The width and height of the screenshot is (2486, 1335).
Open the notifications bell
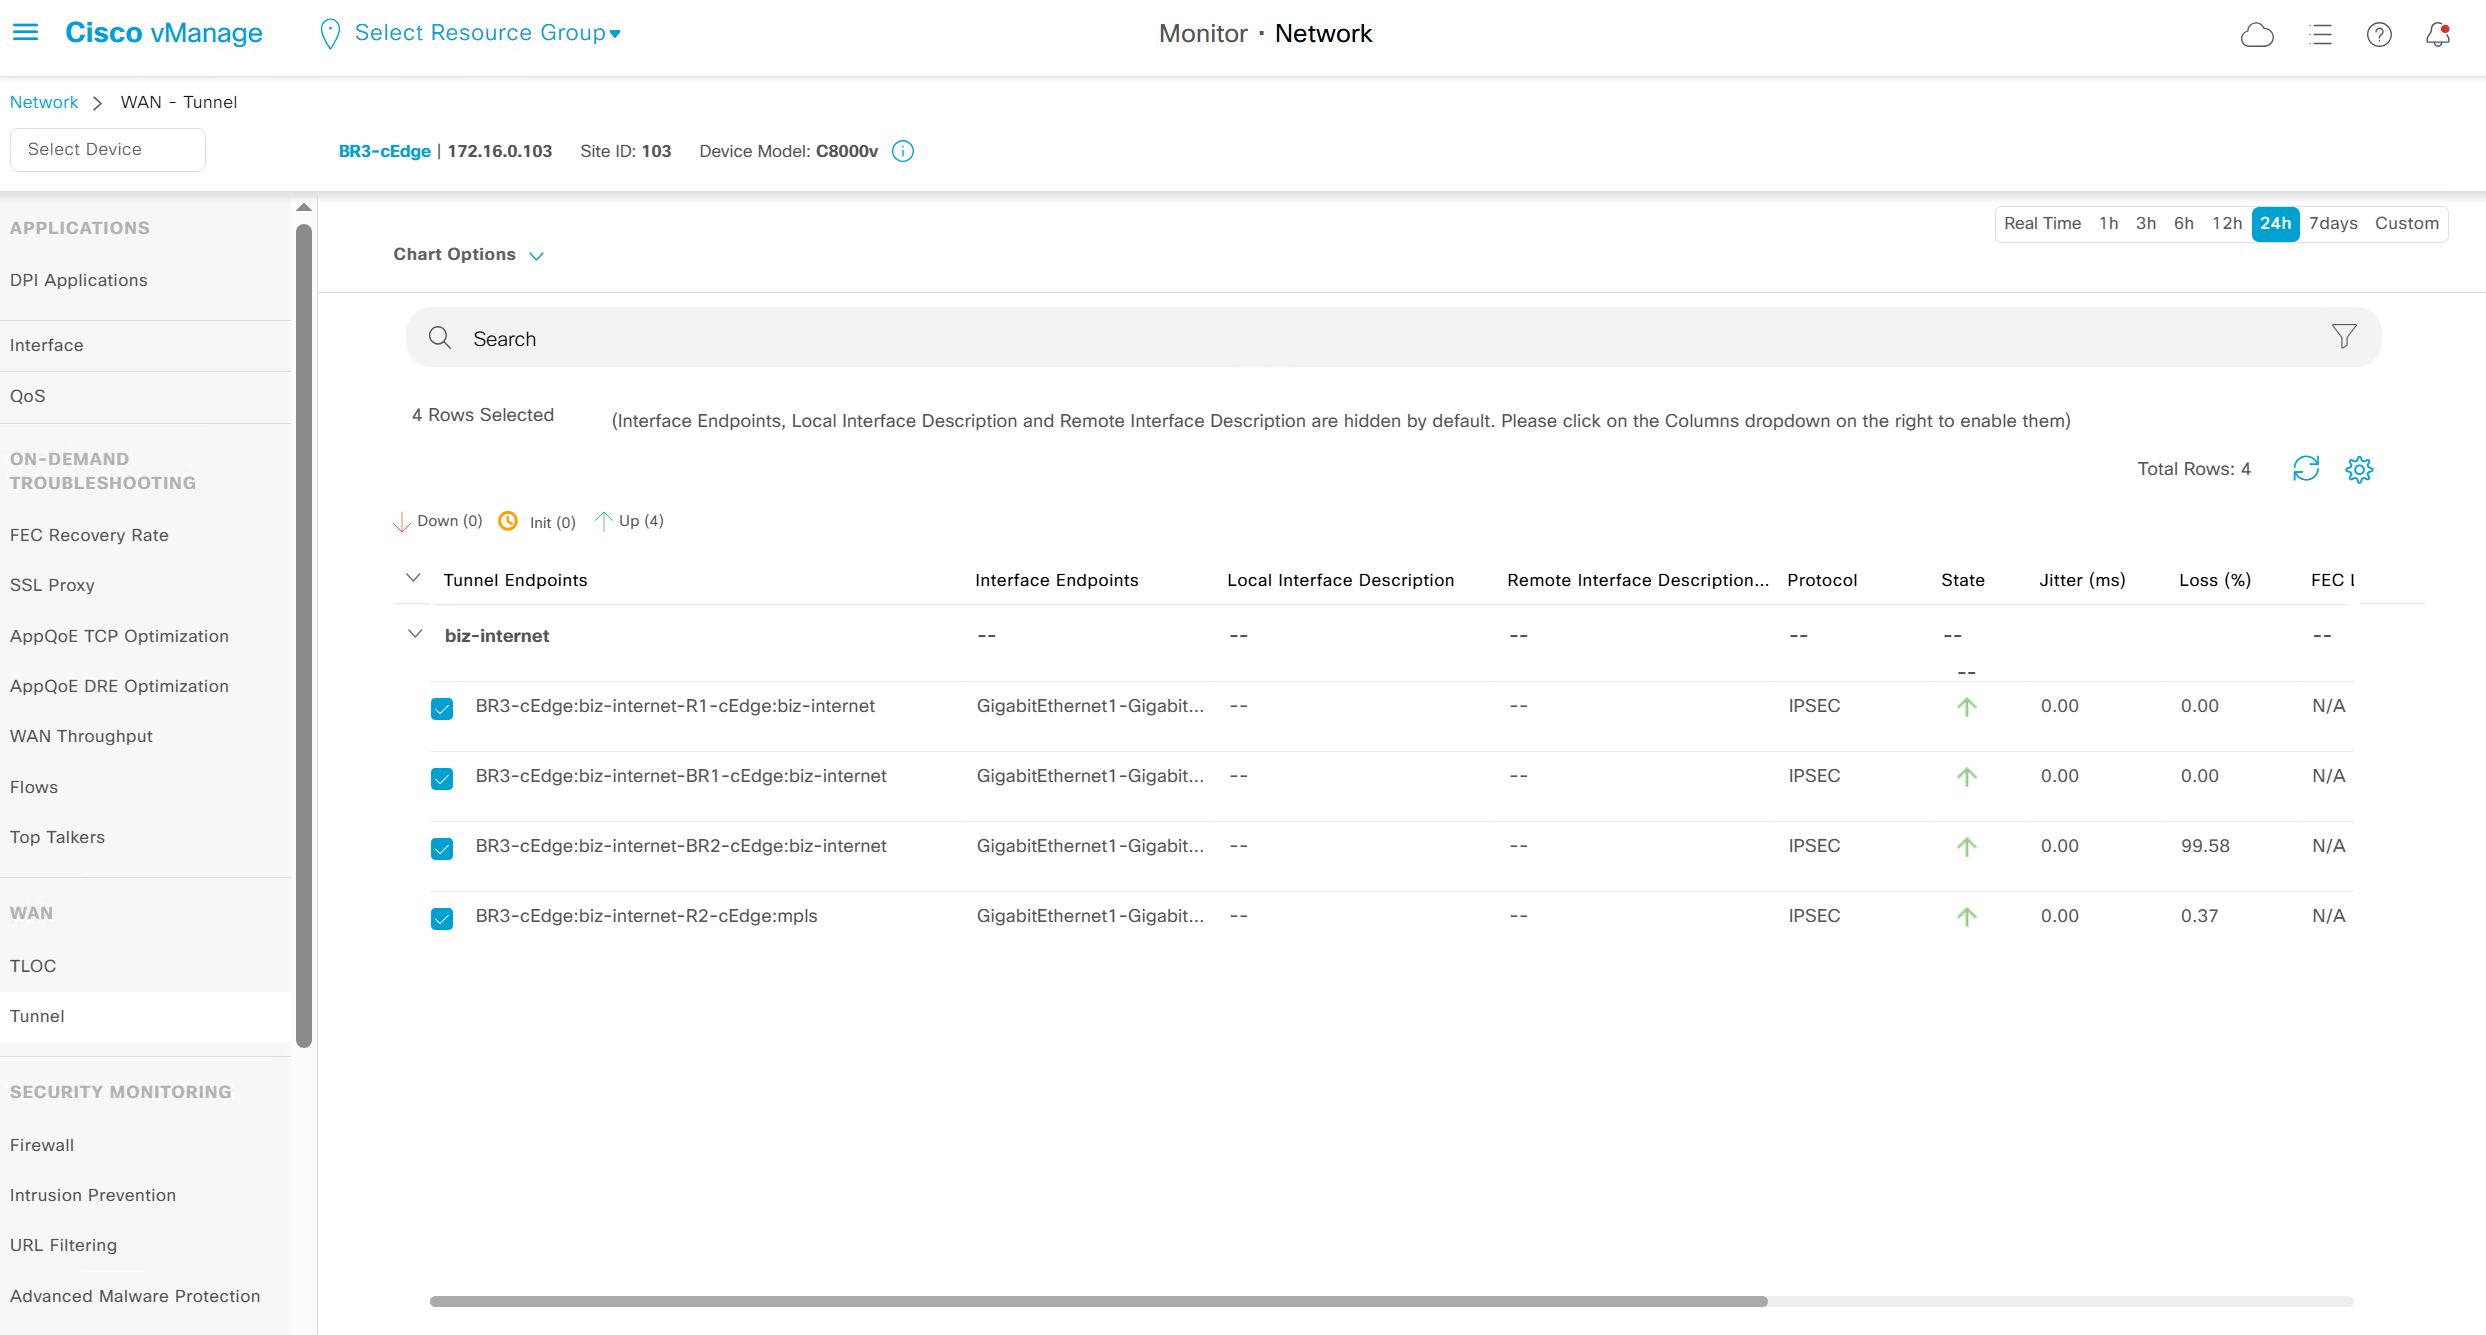coord(2438,35)
